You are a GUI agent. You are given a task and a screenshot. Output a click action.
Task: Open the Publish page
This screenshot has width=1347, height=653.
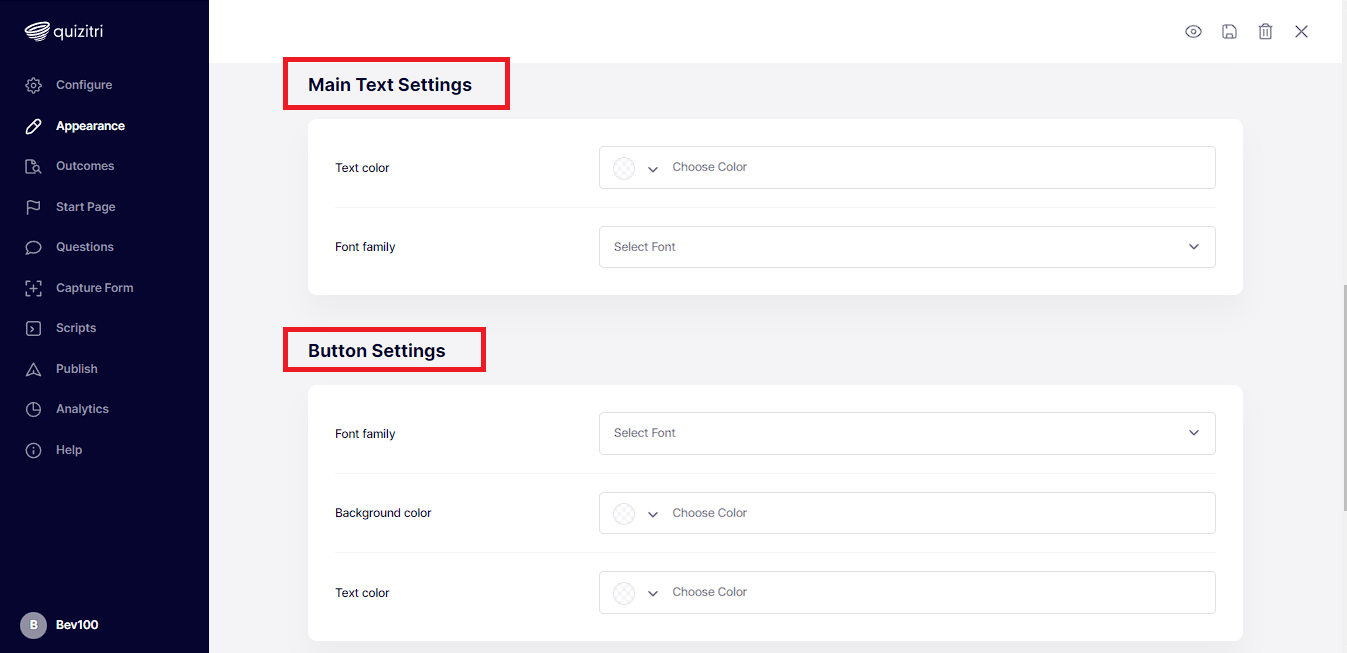[76, 369]
